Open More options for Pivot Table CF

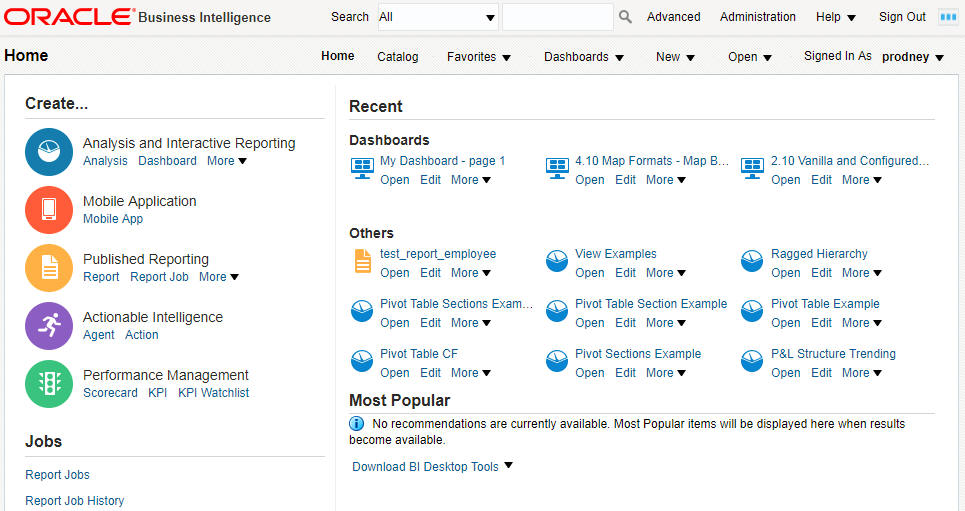(471, 373)
